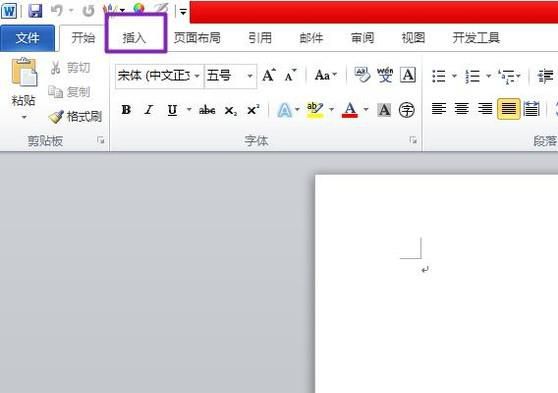Open the 文件 (File) tab
Screen dimensions: 558x393
[x=27, y=38]
